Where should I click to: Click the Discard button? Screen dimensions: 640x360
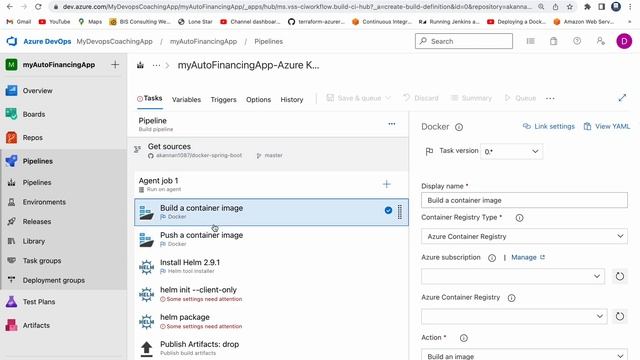pos(421,98)
